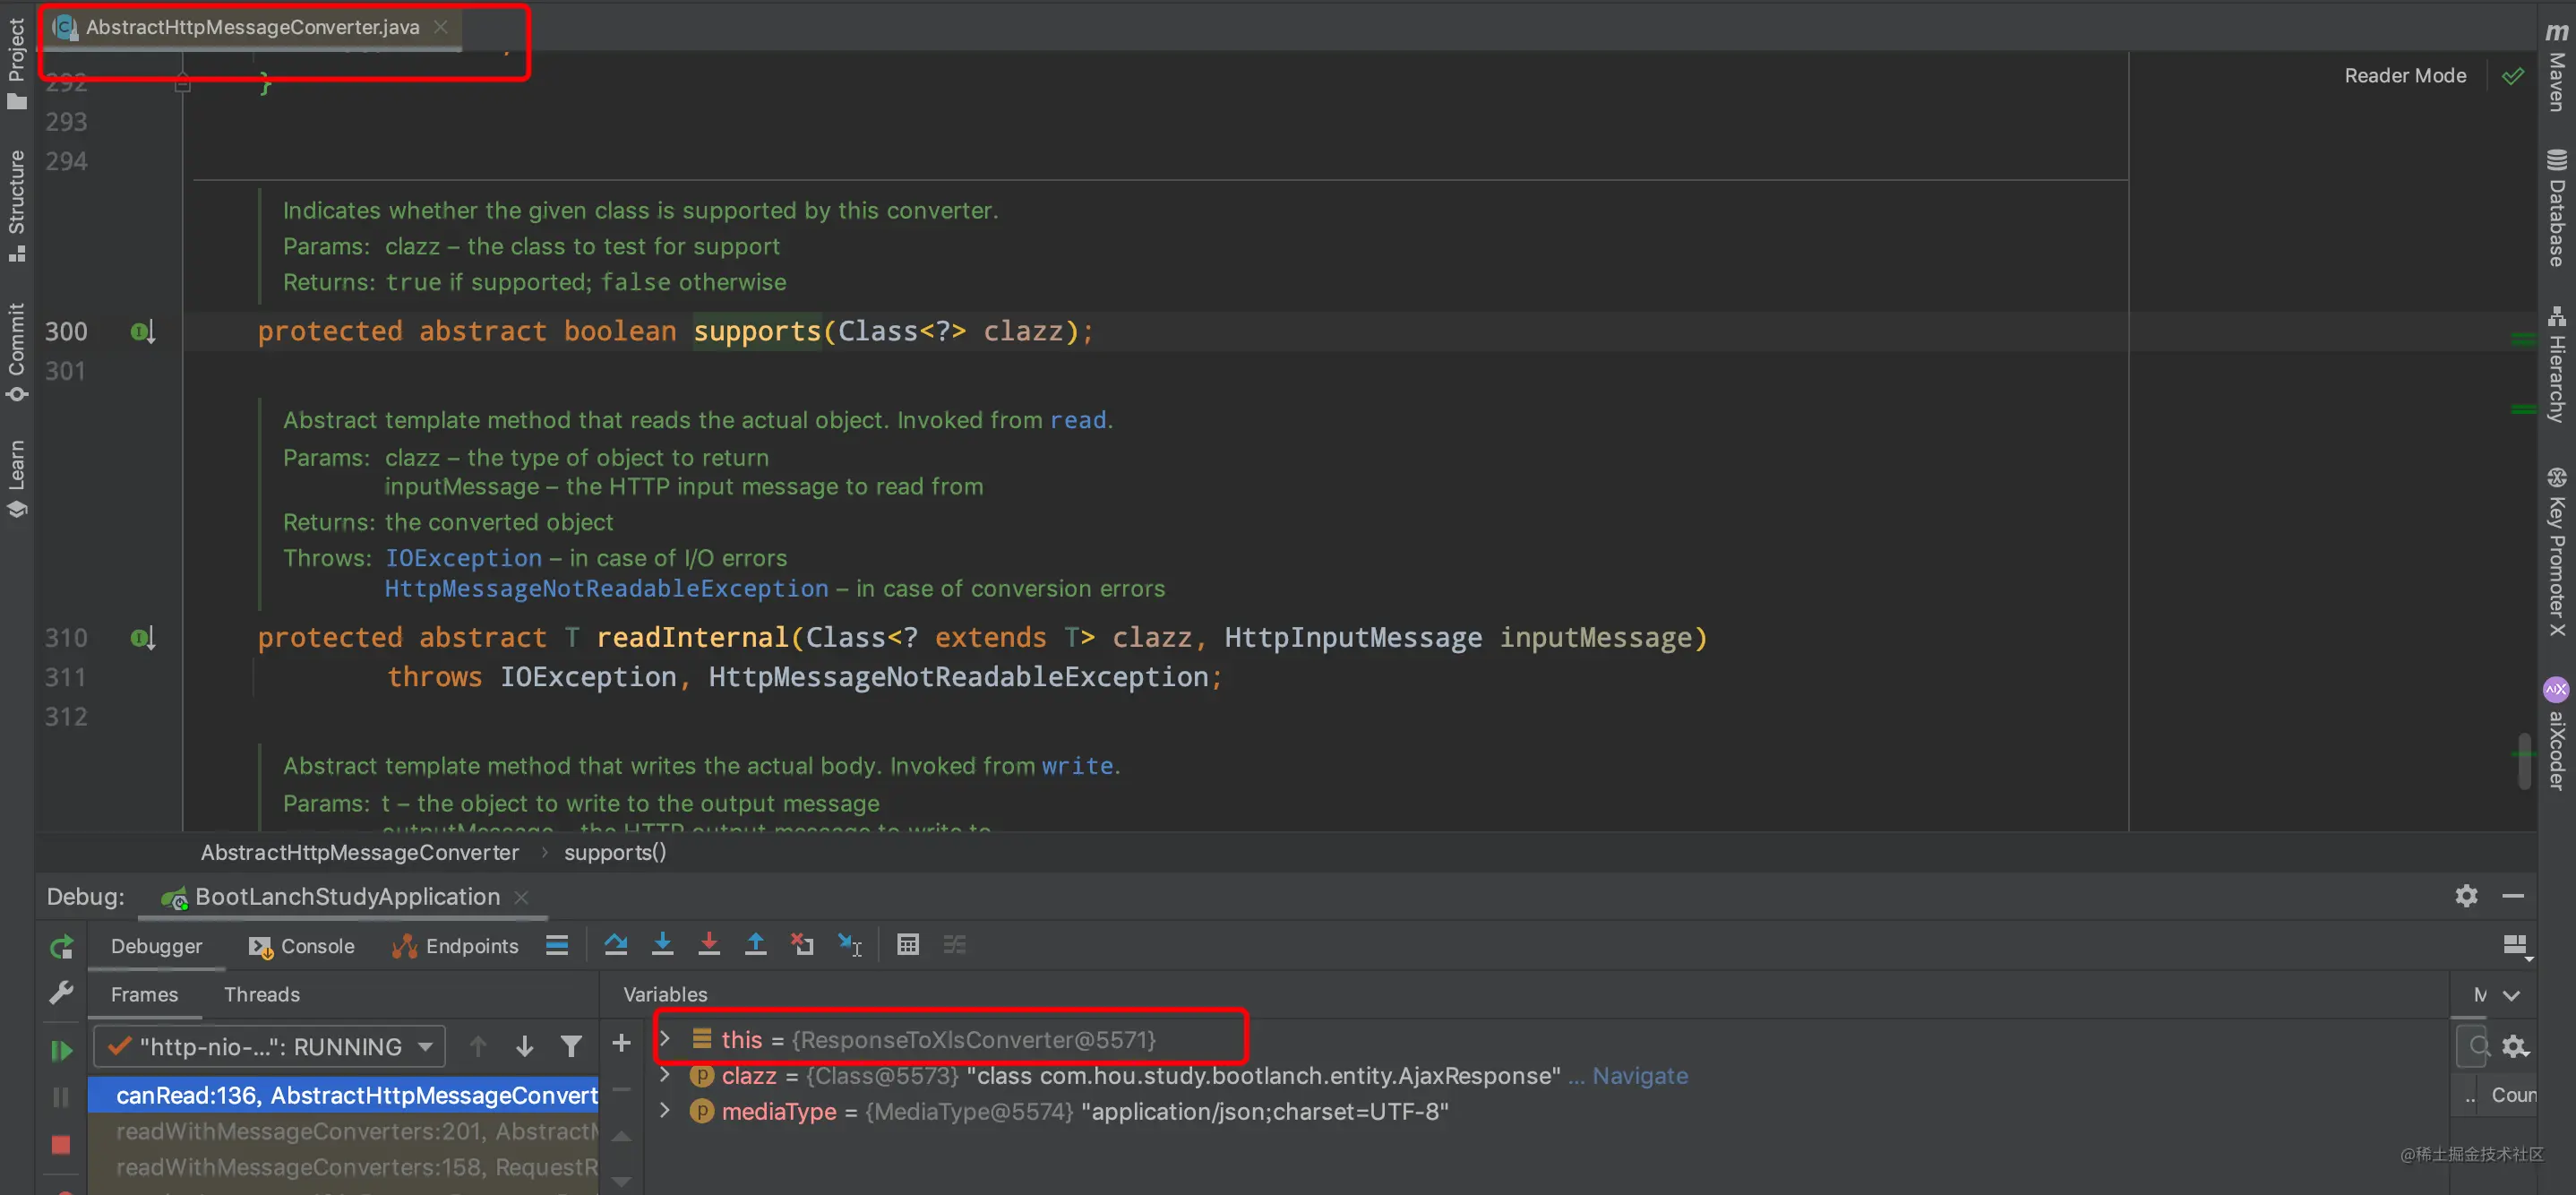Switch to the Console debug tab
2576x1195 pixels.
(302, 946)
